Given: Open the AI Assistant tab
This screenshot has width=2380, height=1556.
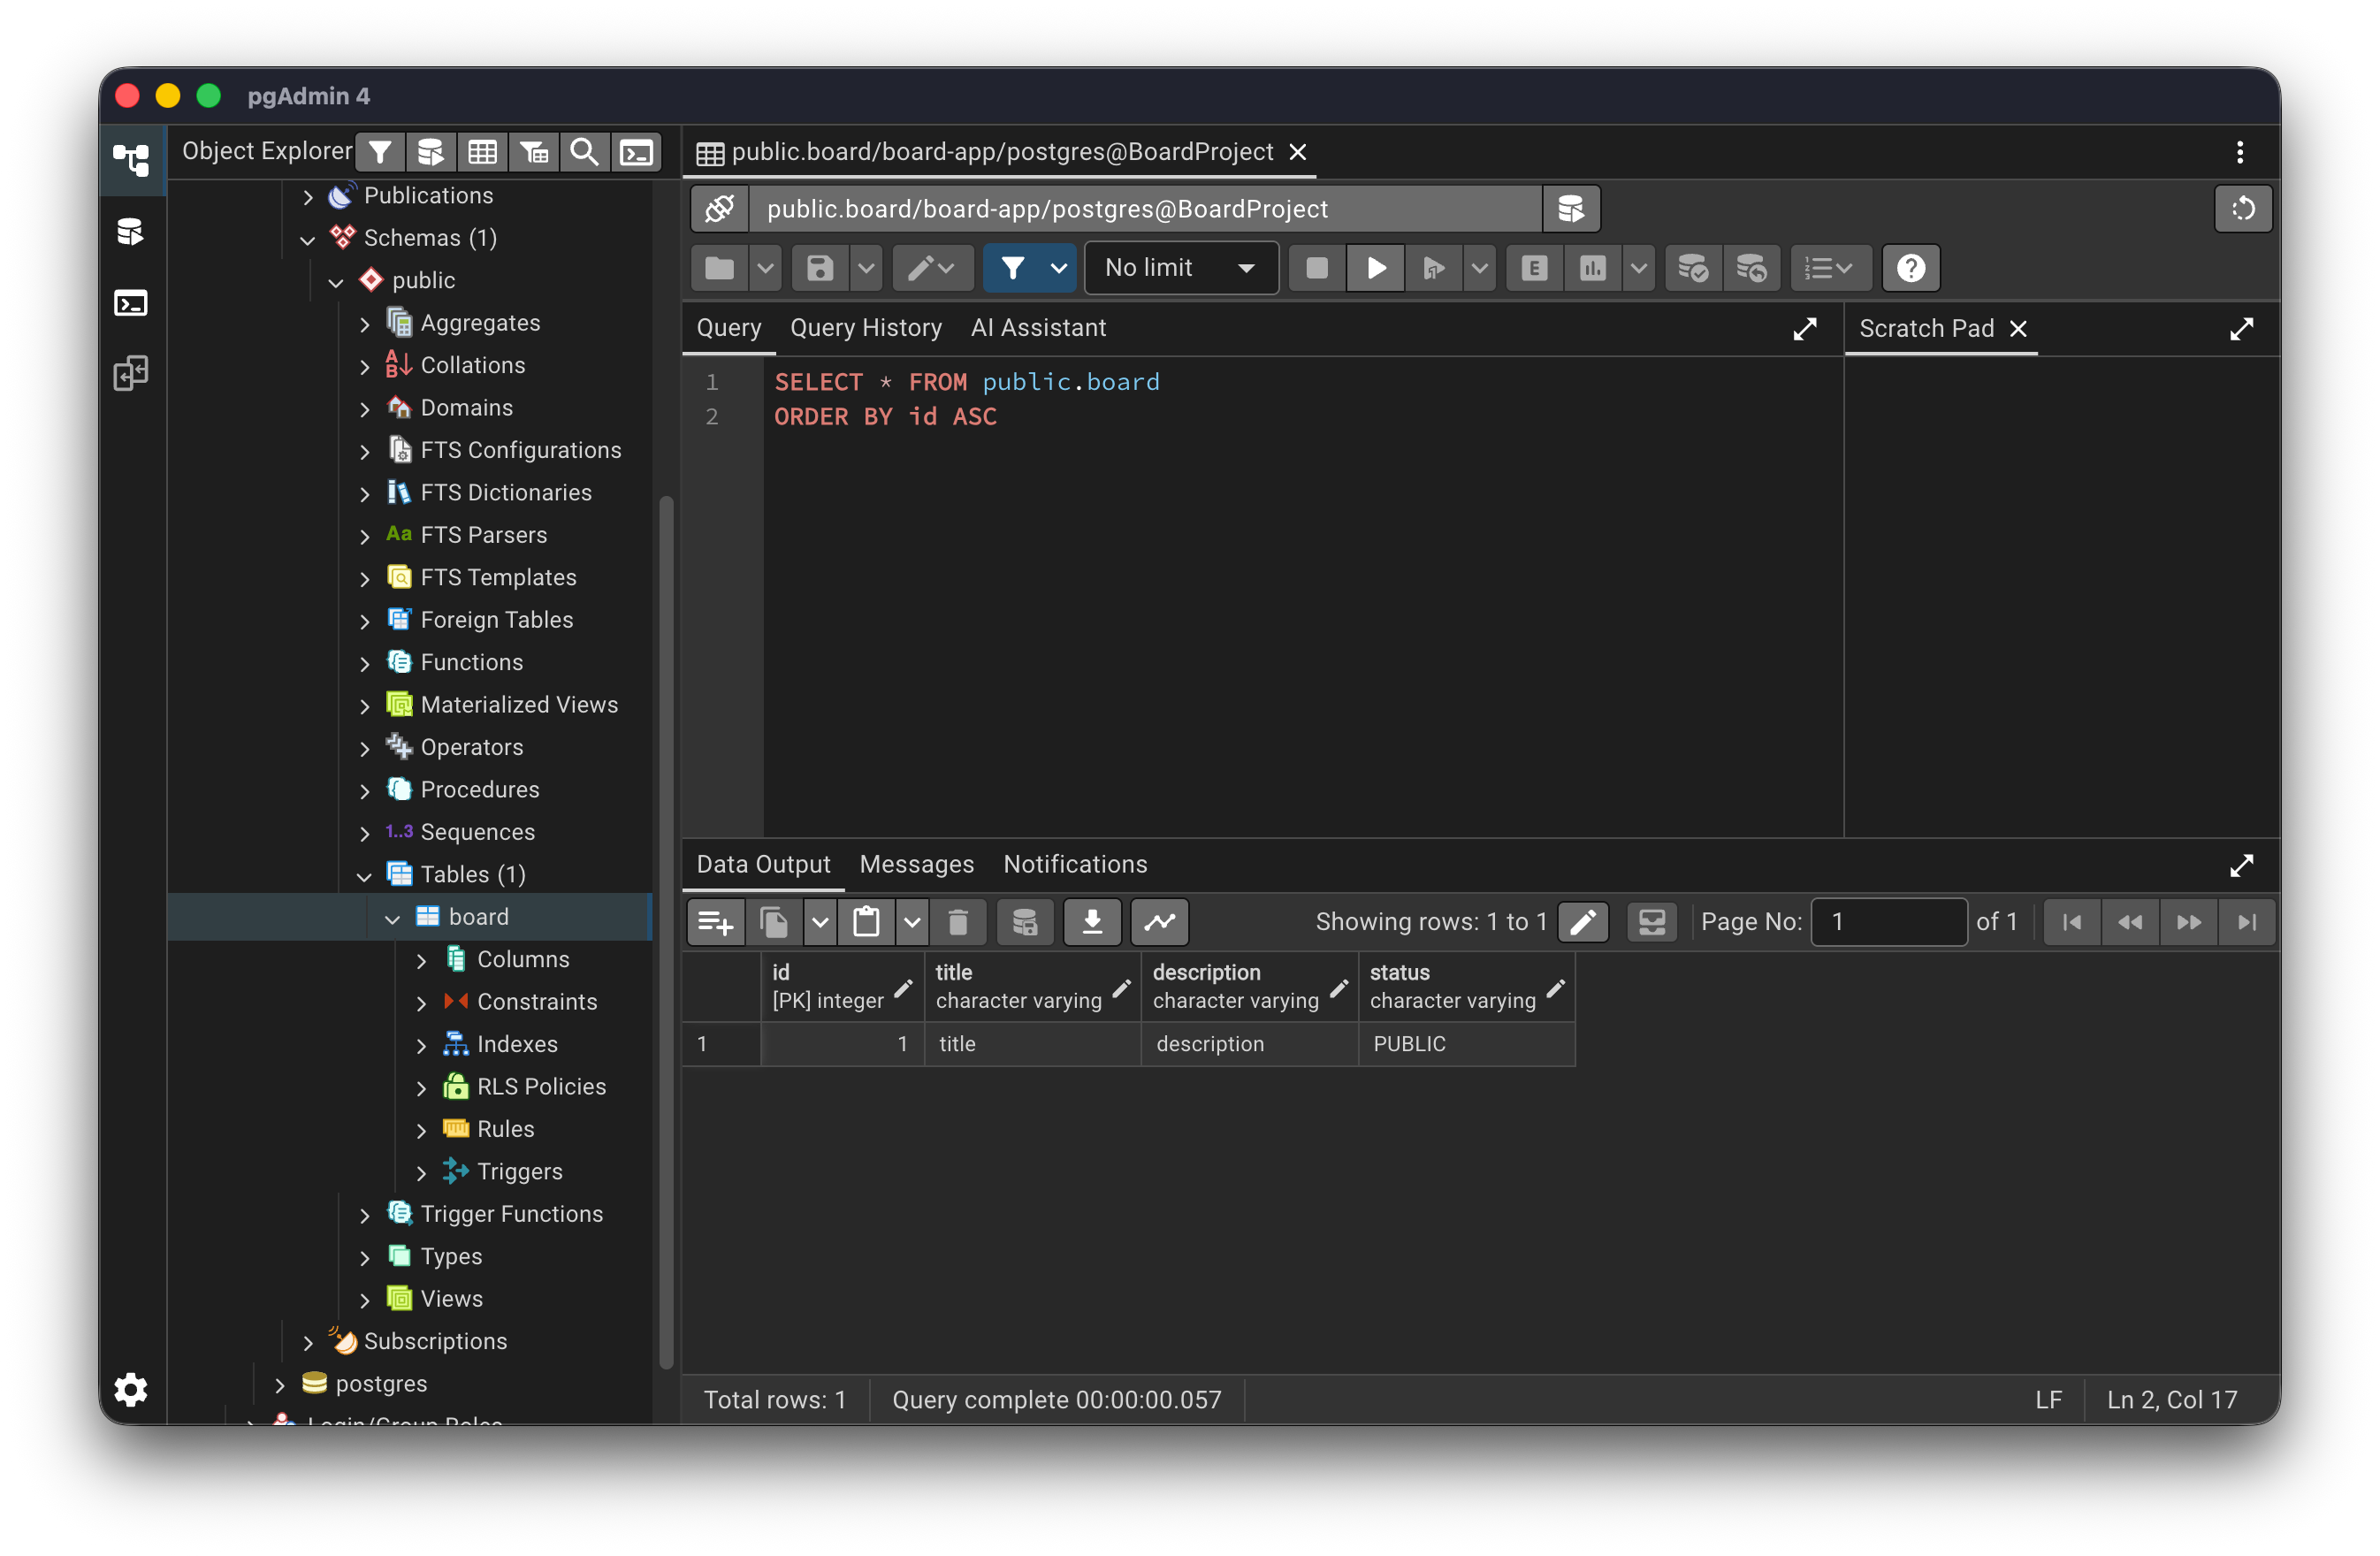Looking at the screenshot, I should (1038, 328).
